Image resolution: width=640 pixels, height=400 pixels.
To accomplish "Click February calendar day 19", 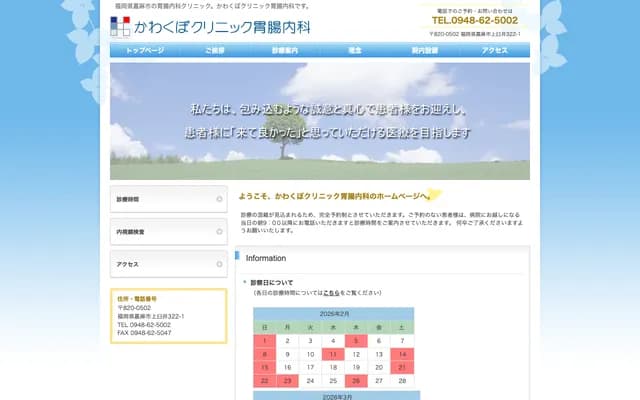I will (356, 367).
